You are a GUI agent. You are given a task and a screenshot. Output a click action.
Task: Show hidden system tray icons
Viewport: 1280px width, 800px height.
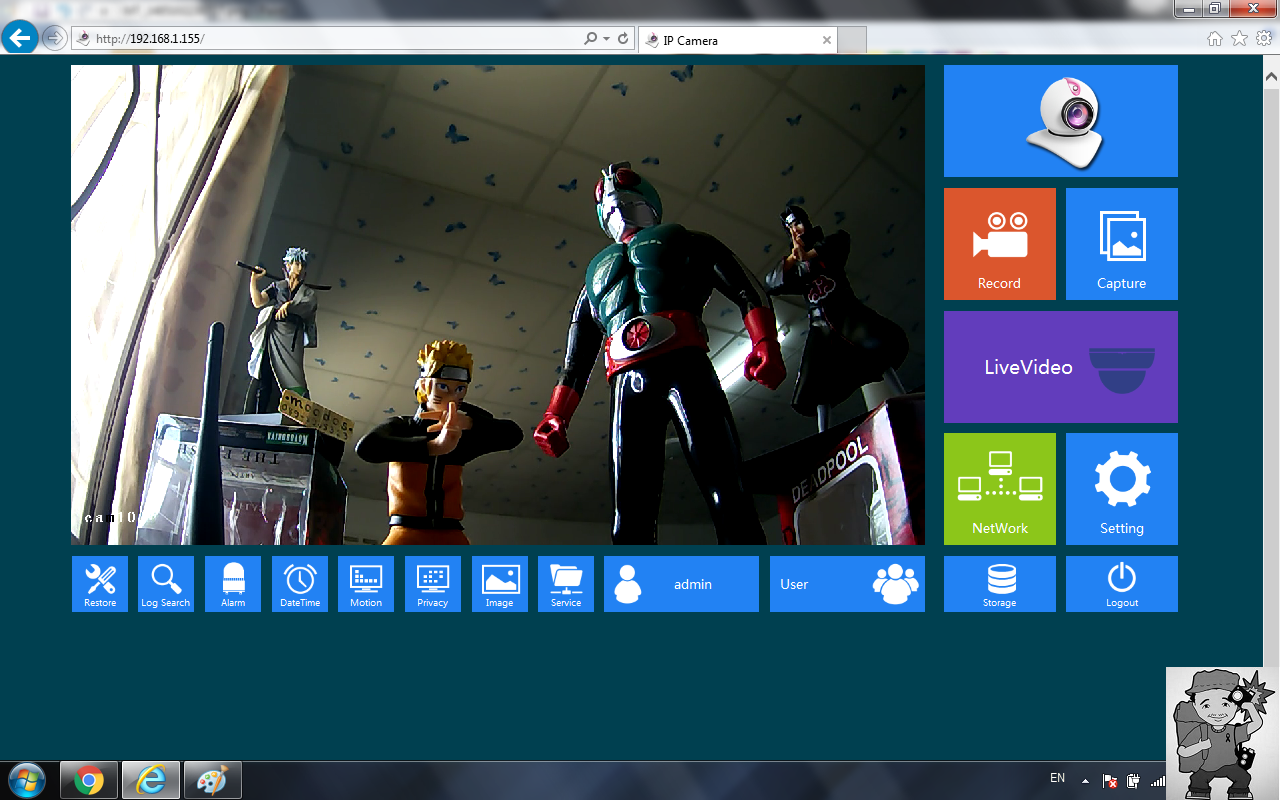pos(1084,781)
